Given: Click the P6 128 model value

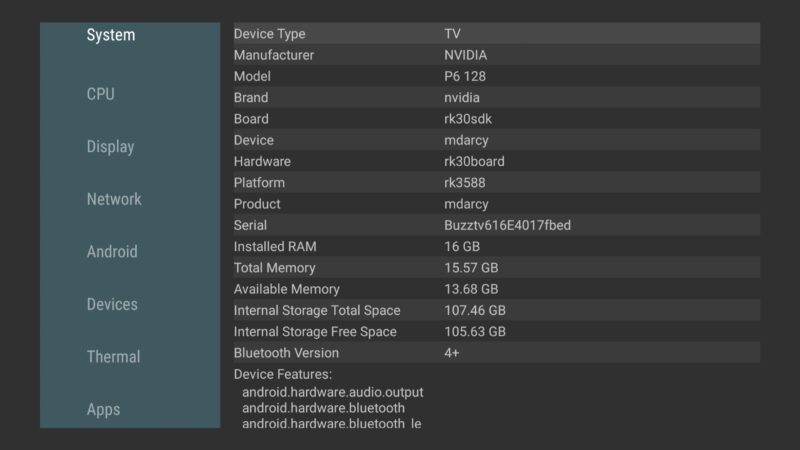Looking at the screenshot, I should point(465,77).
